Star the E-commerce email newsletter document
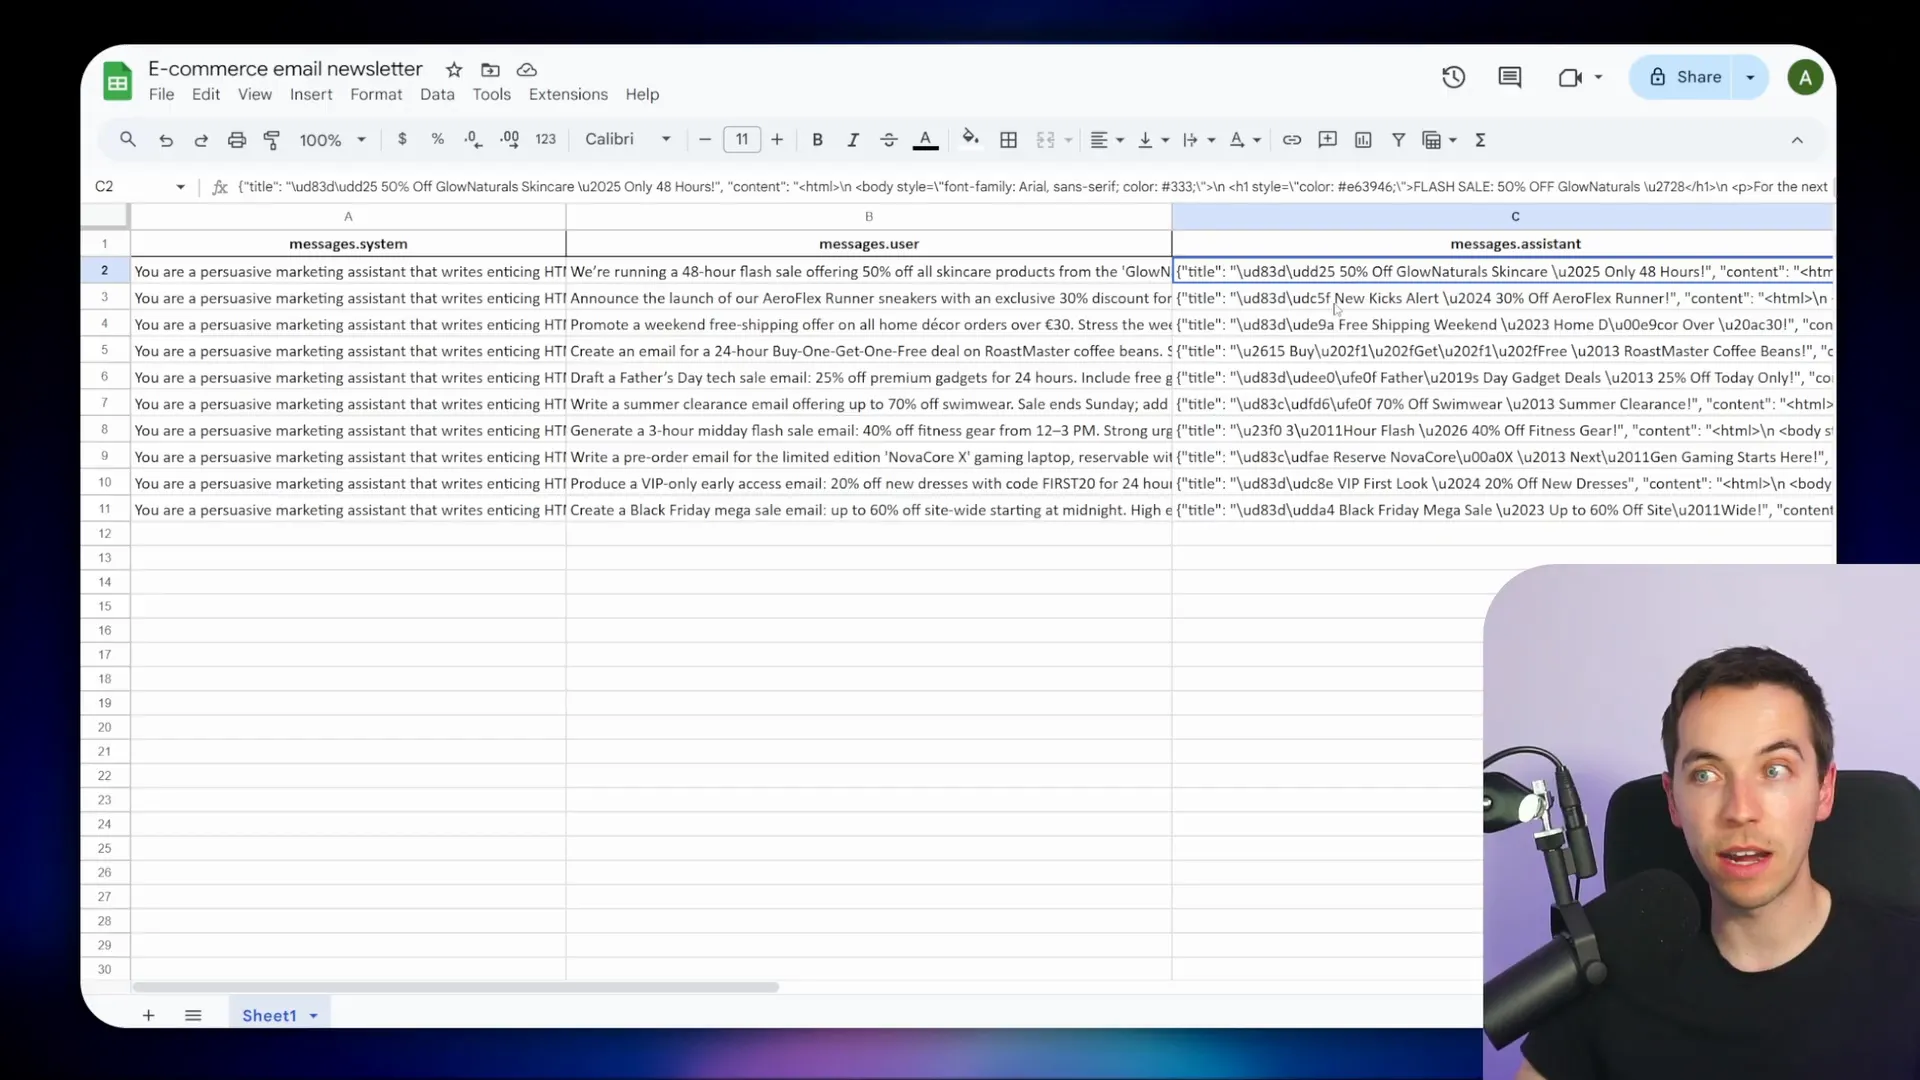Viewport: 1920px width, 1080px height. tap(454, 69)
